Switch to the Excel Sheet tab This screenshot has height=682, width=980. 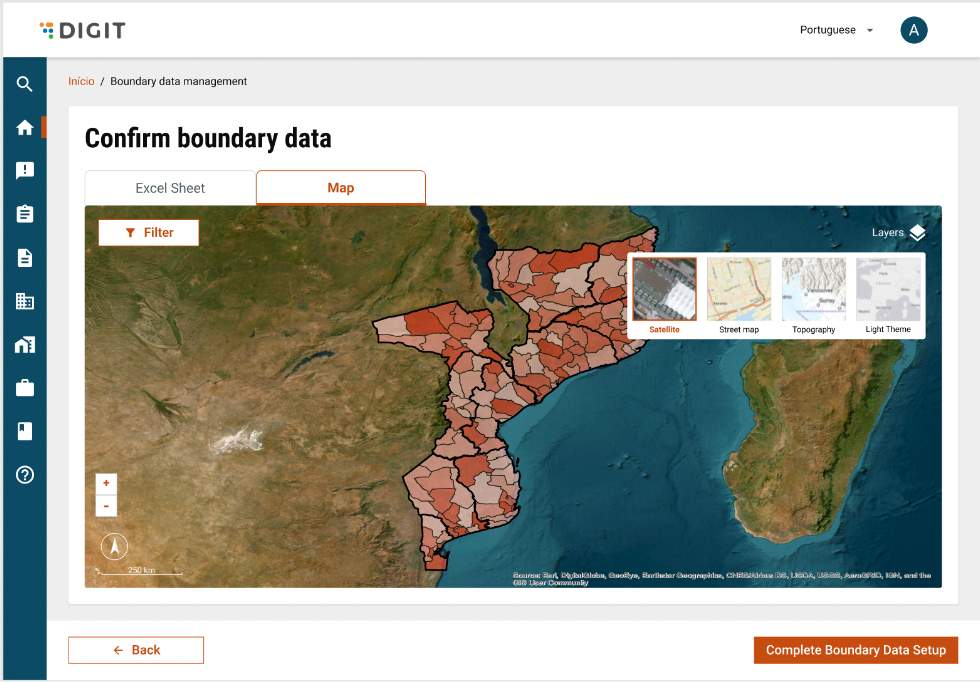coord(170,188)
